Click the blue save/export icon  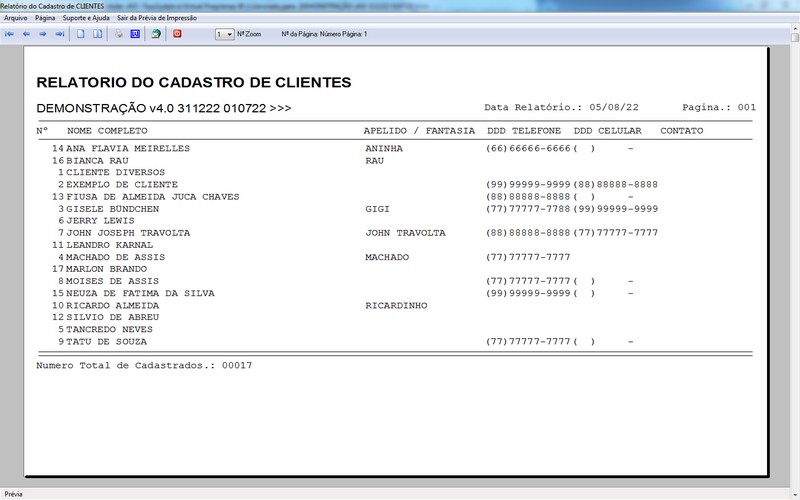pos(135,34)
